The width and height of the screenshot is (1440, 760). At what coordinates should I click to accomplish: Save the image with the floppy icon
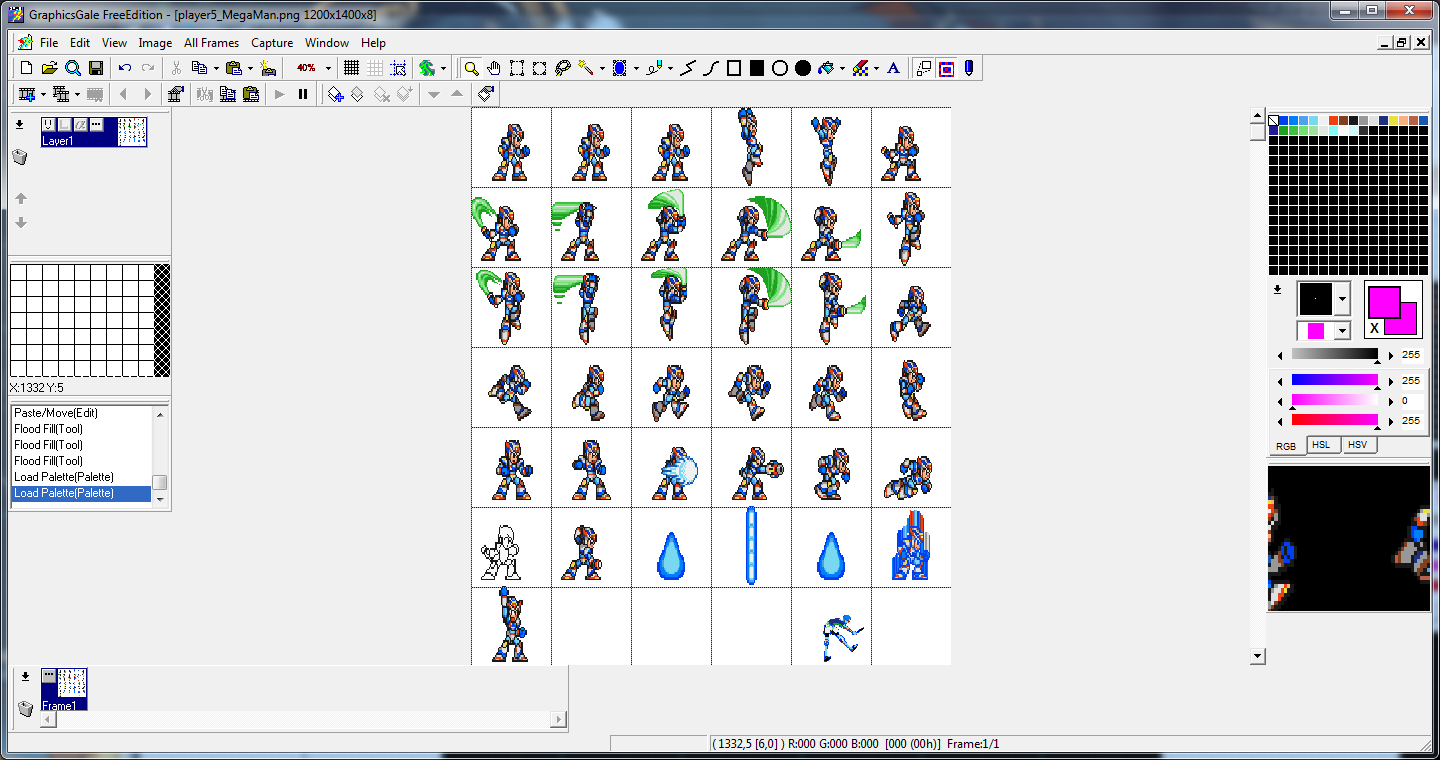[x=96, y=68]
